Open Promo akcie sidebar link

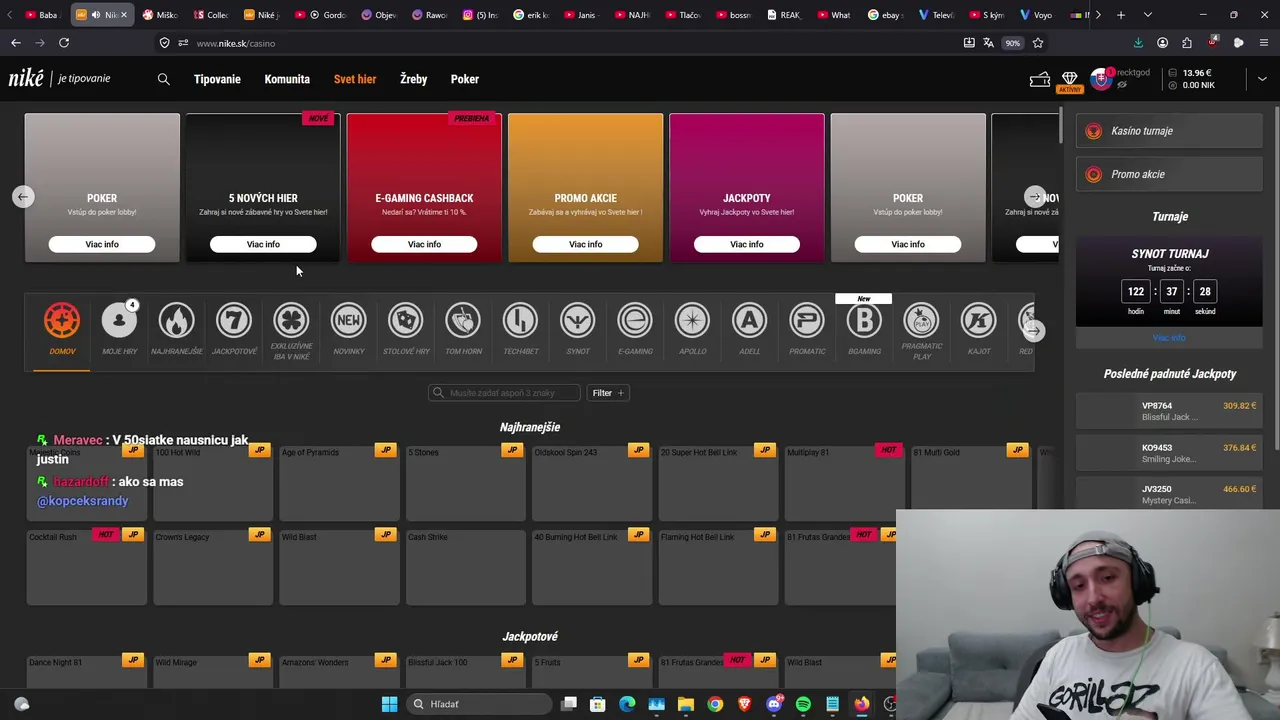pyautogui.click(x=1169, y=174)
